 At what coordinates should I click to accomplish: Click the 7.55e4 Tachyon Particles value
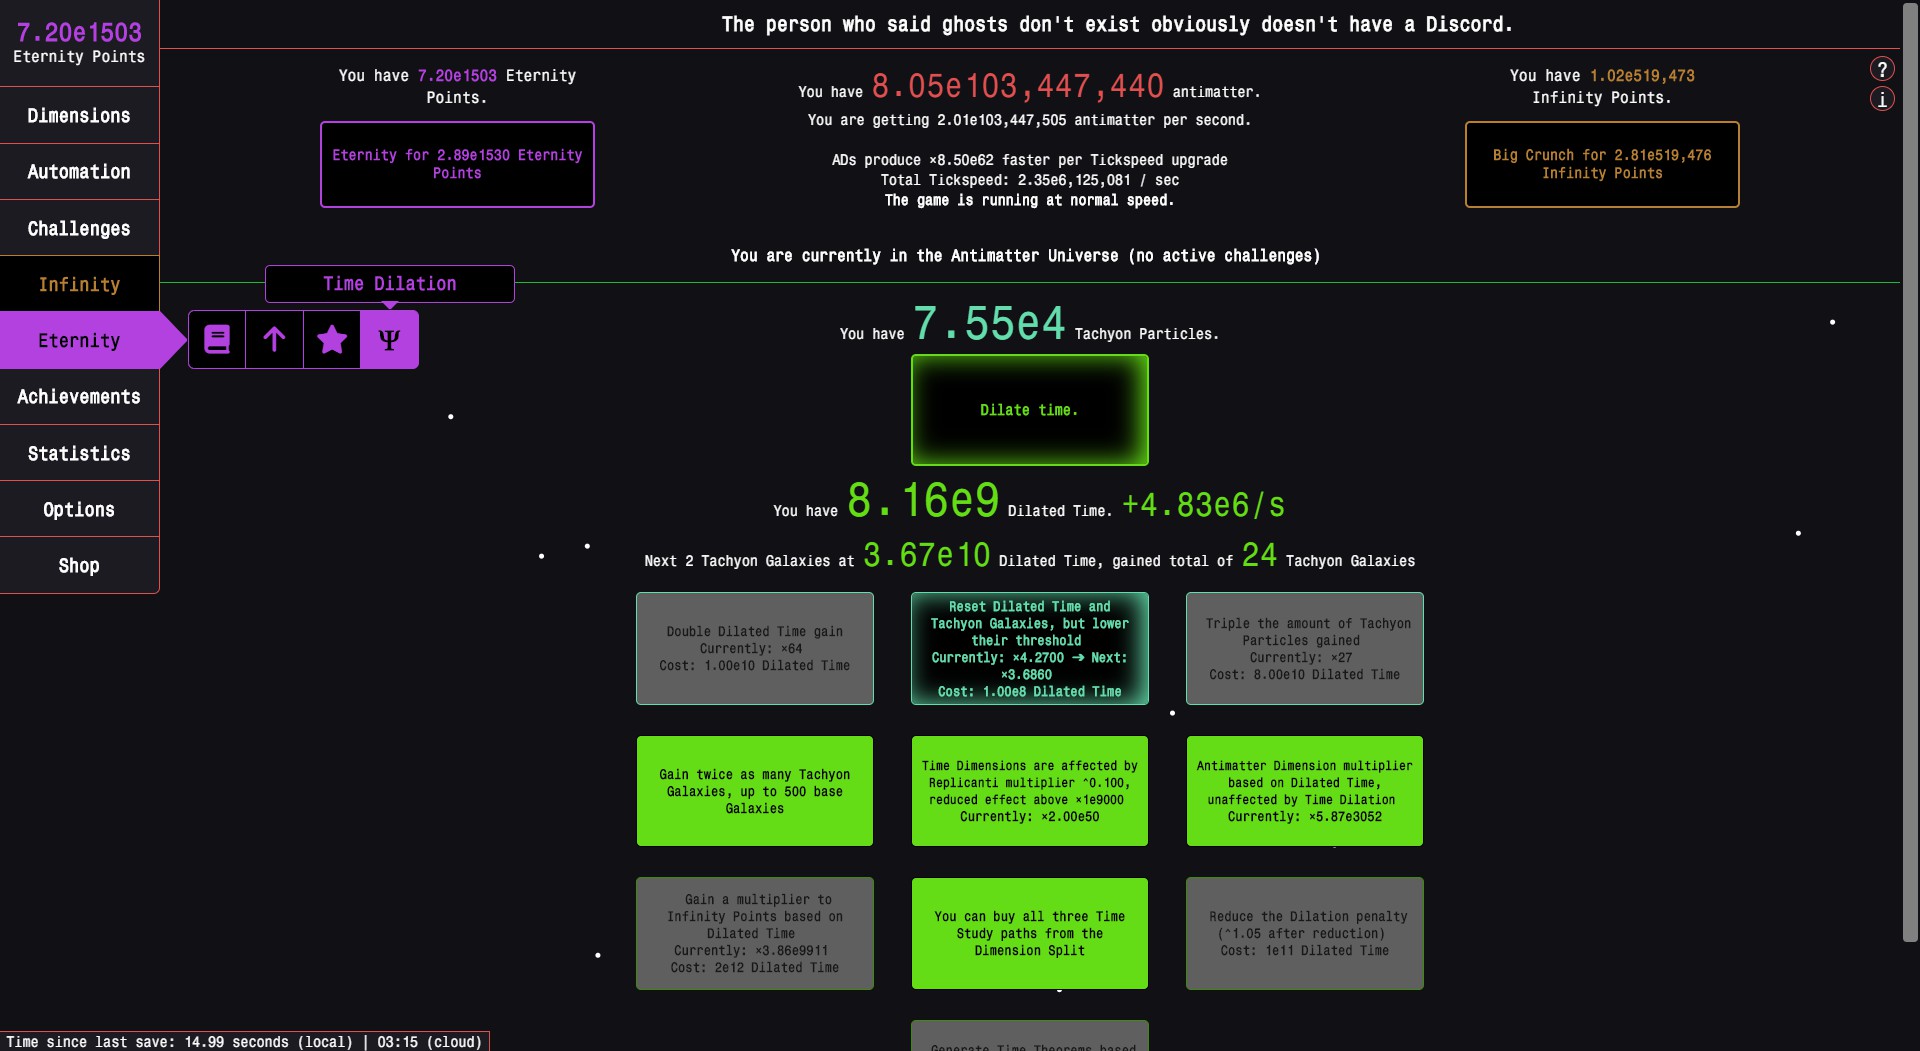point(989,323)
